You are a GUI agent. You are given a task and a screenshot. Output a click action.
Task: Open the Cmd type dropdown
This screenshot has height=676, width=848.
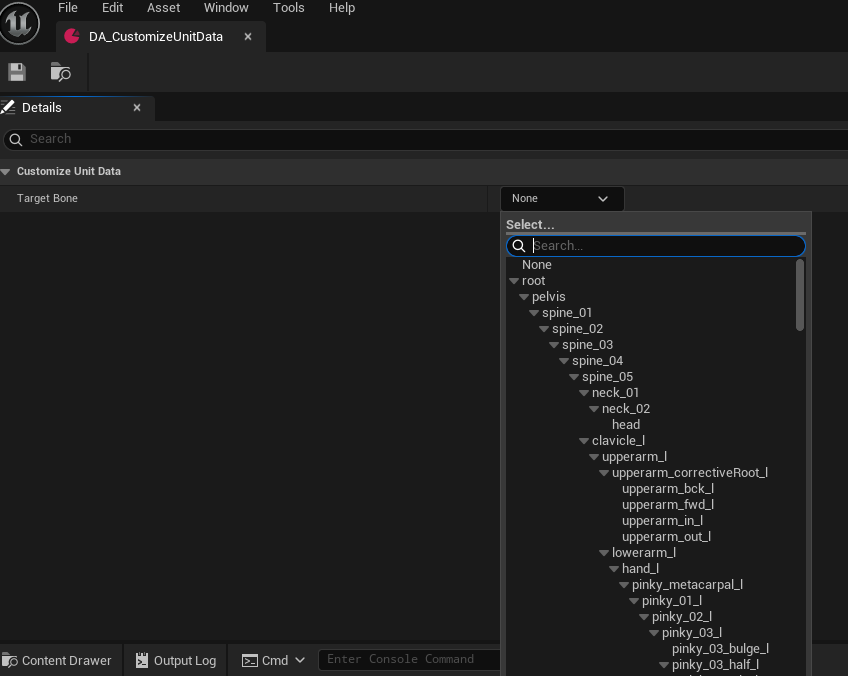(x=274, y=660)
